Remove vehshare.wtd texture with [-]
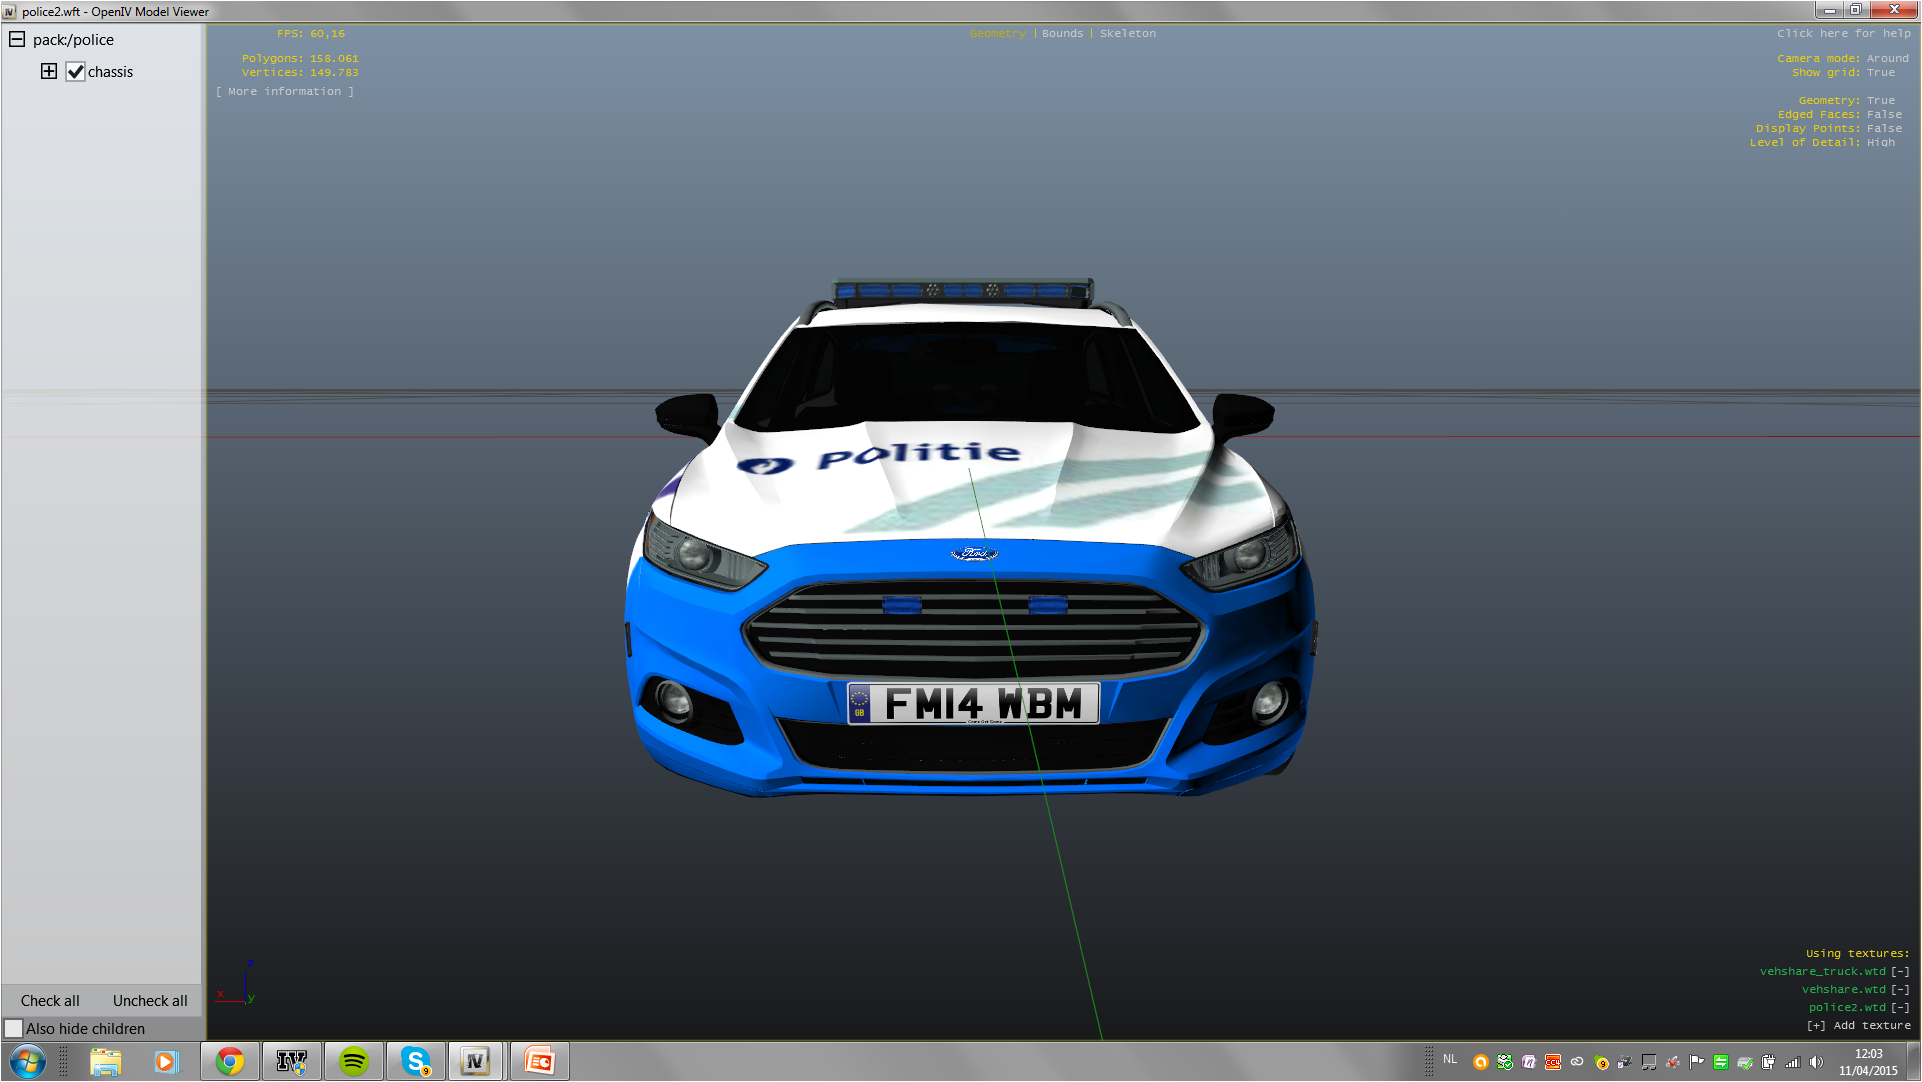The width and height of the screenshot is (1922, 1082). click(1900, 990)
